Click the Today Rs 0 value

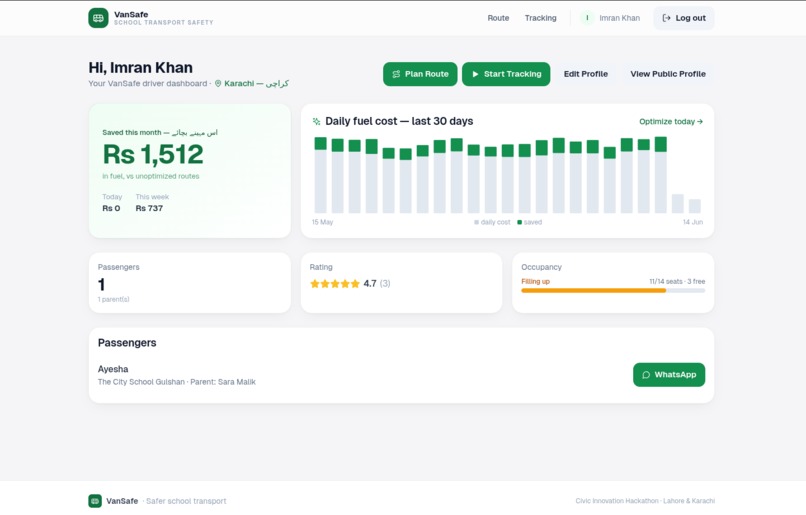coord(111,208)
